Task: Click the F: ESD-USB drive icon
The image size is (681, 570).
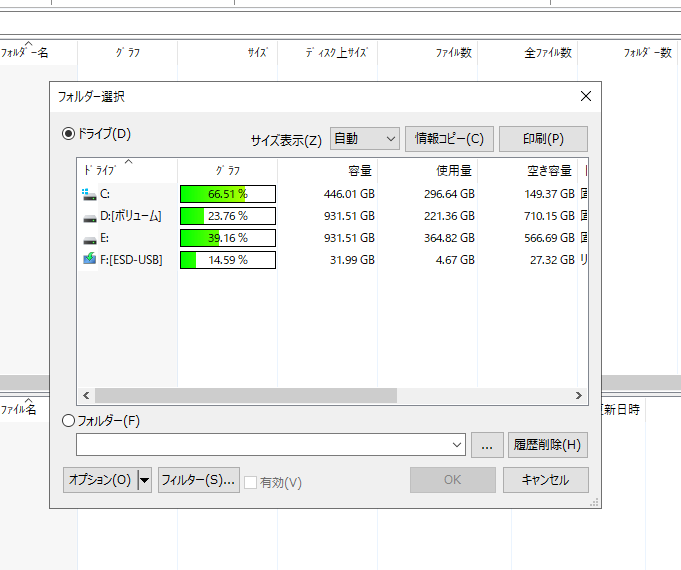Action: pos(90,260)
